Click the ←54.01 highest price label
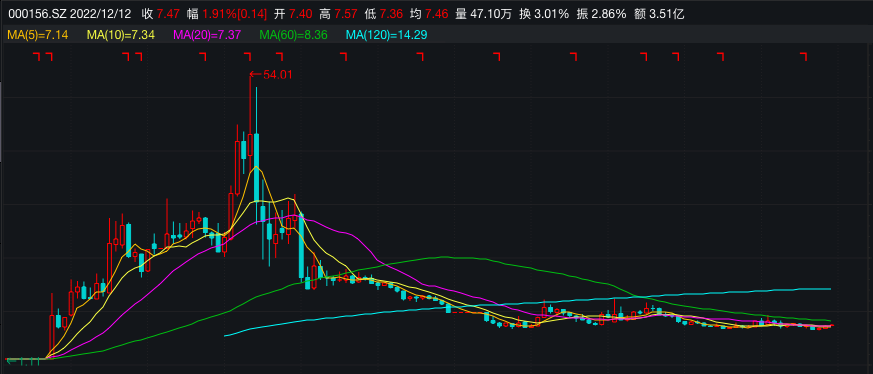 pyautogui.click(x=271, y=74)
